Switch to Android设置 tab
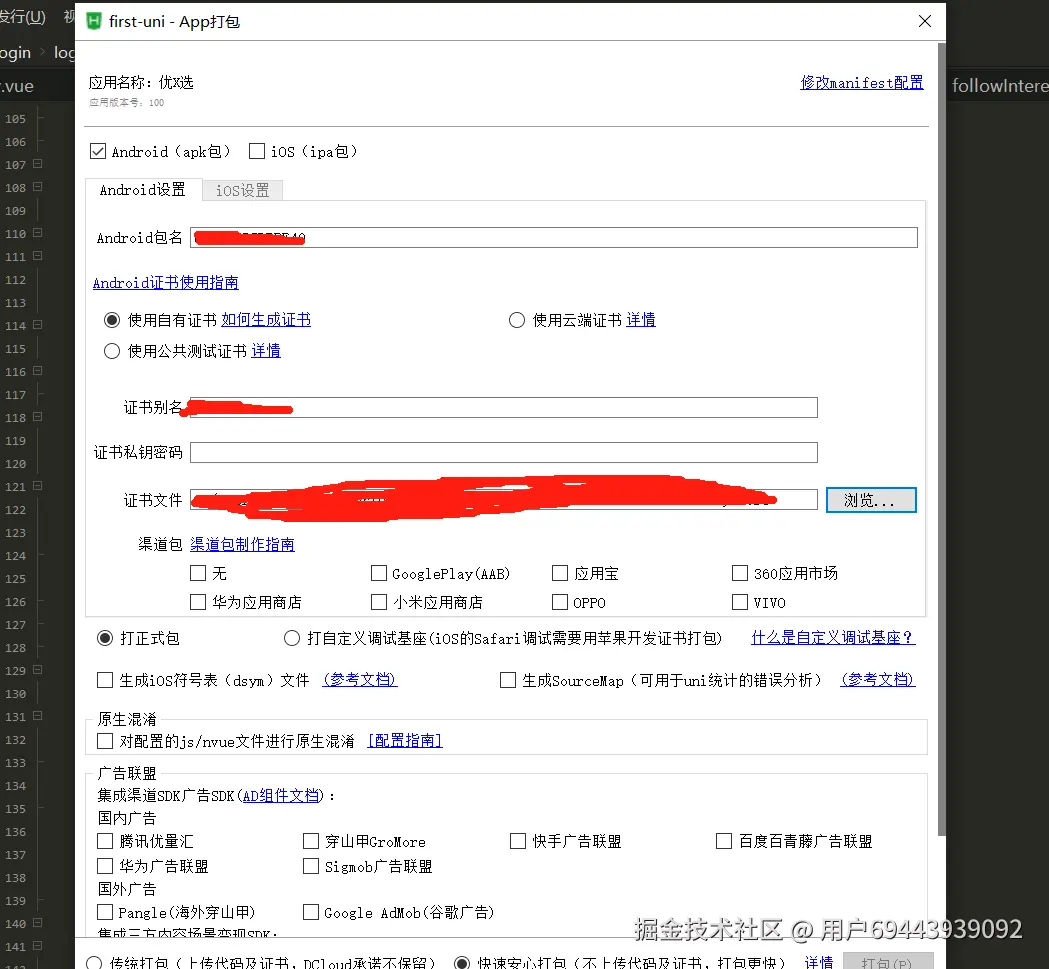This screenshot has height=969, width=1049. (x=142, y=190)
